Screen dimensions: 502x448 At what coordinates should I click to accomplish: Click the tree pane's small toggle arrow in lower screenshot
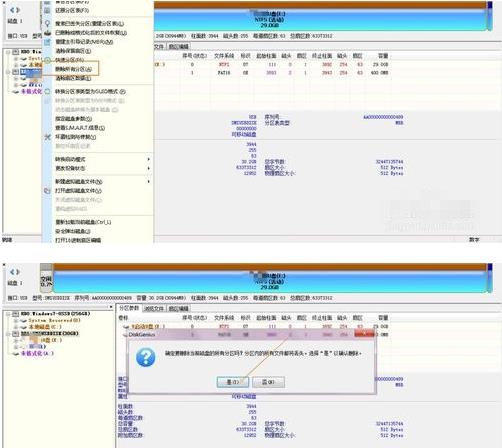[x=111, y=307]
